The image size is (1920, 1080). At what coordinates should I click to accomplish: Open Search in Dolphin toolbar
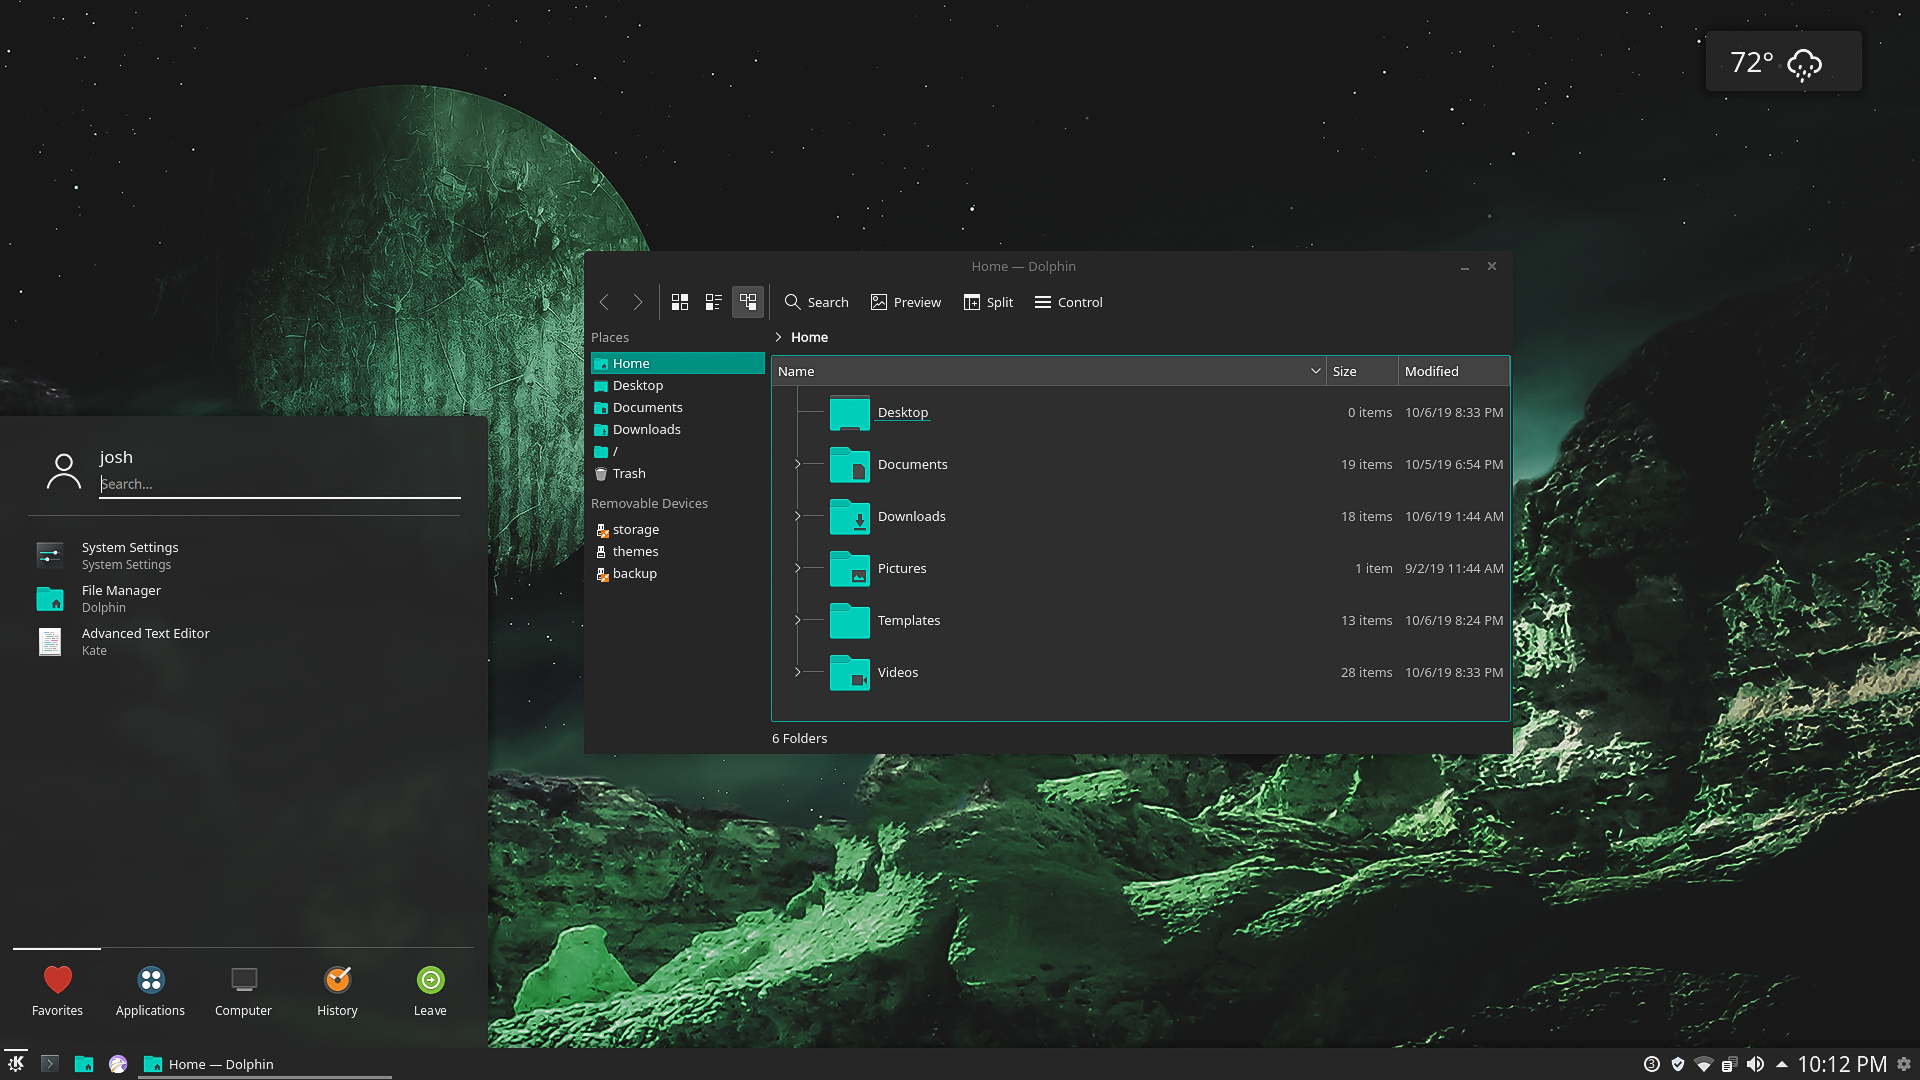pos(817,302)
